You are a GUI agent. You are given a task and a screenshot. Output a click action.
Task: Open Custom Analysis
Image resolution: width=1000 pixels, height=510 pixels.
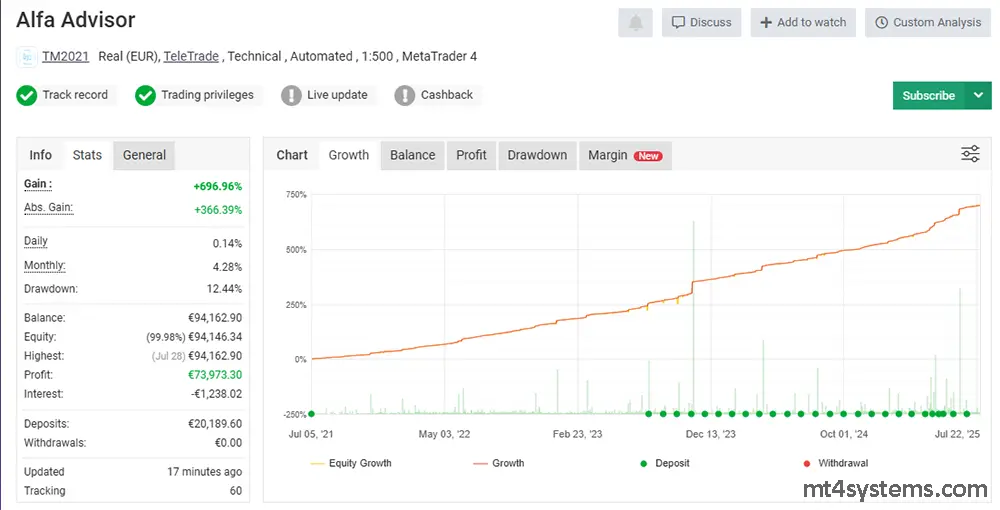tap(927, 22)
